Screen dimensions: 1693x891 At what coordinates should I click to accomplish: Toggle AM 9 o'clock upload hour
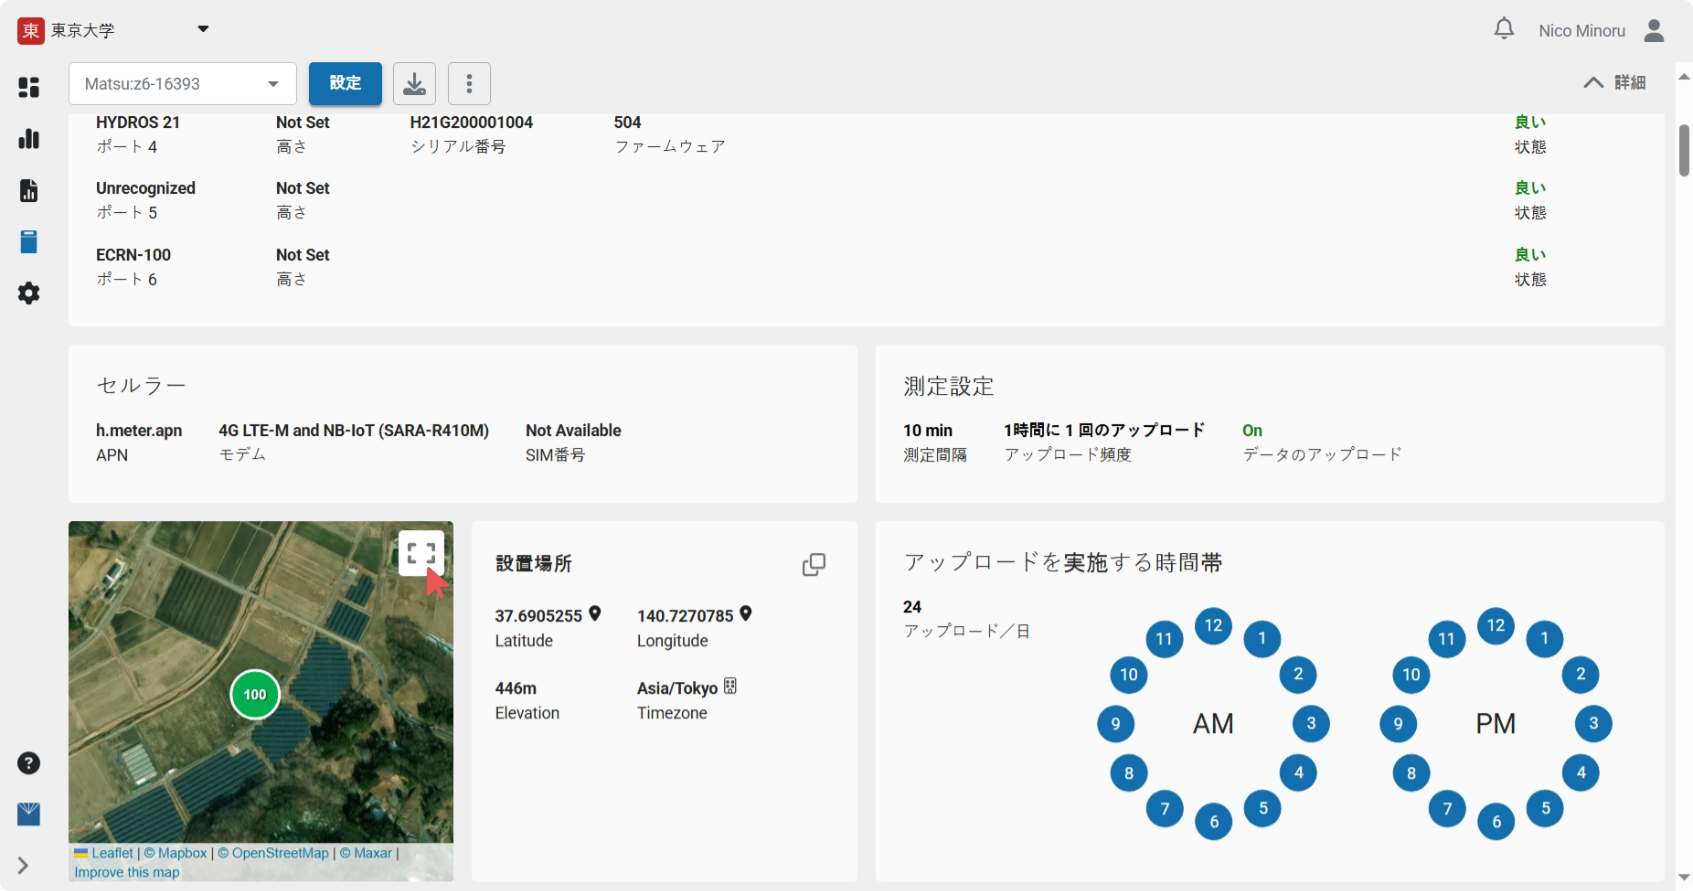click(1115, 723)
